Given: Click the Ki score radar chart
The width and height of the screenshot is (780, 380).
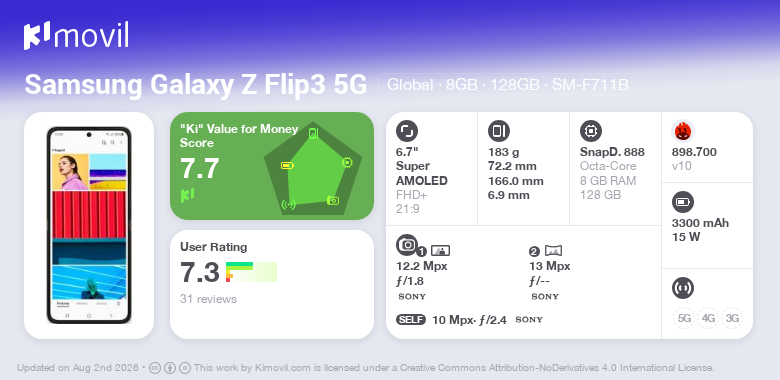Looking at the screenshot, I should click(313, 169).
